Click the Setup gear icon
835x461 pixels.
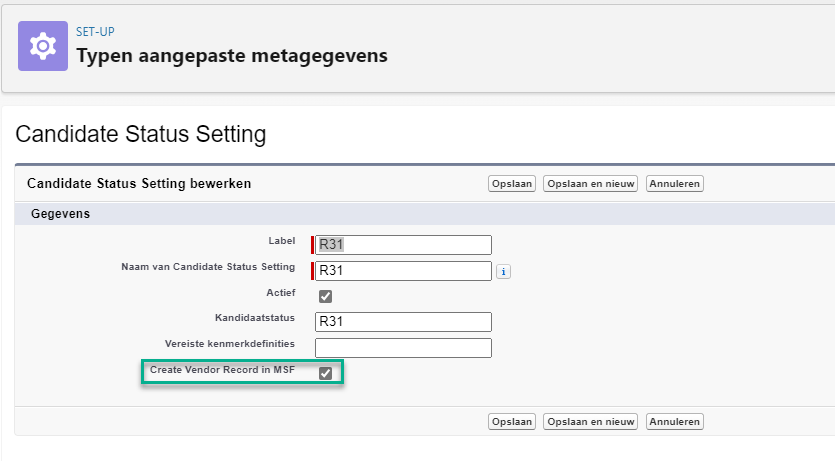point(43,46)
